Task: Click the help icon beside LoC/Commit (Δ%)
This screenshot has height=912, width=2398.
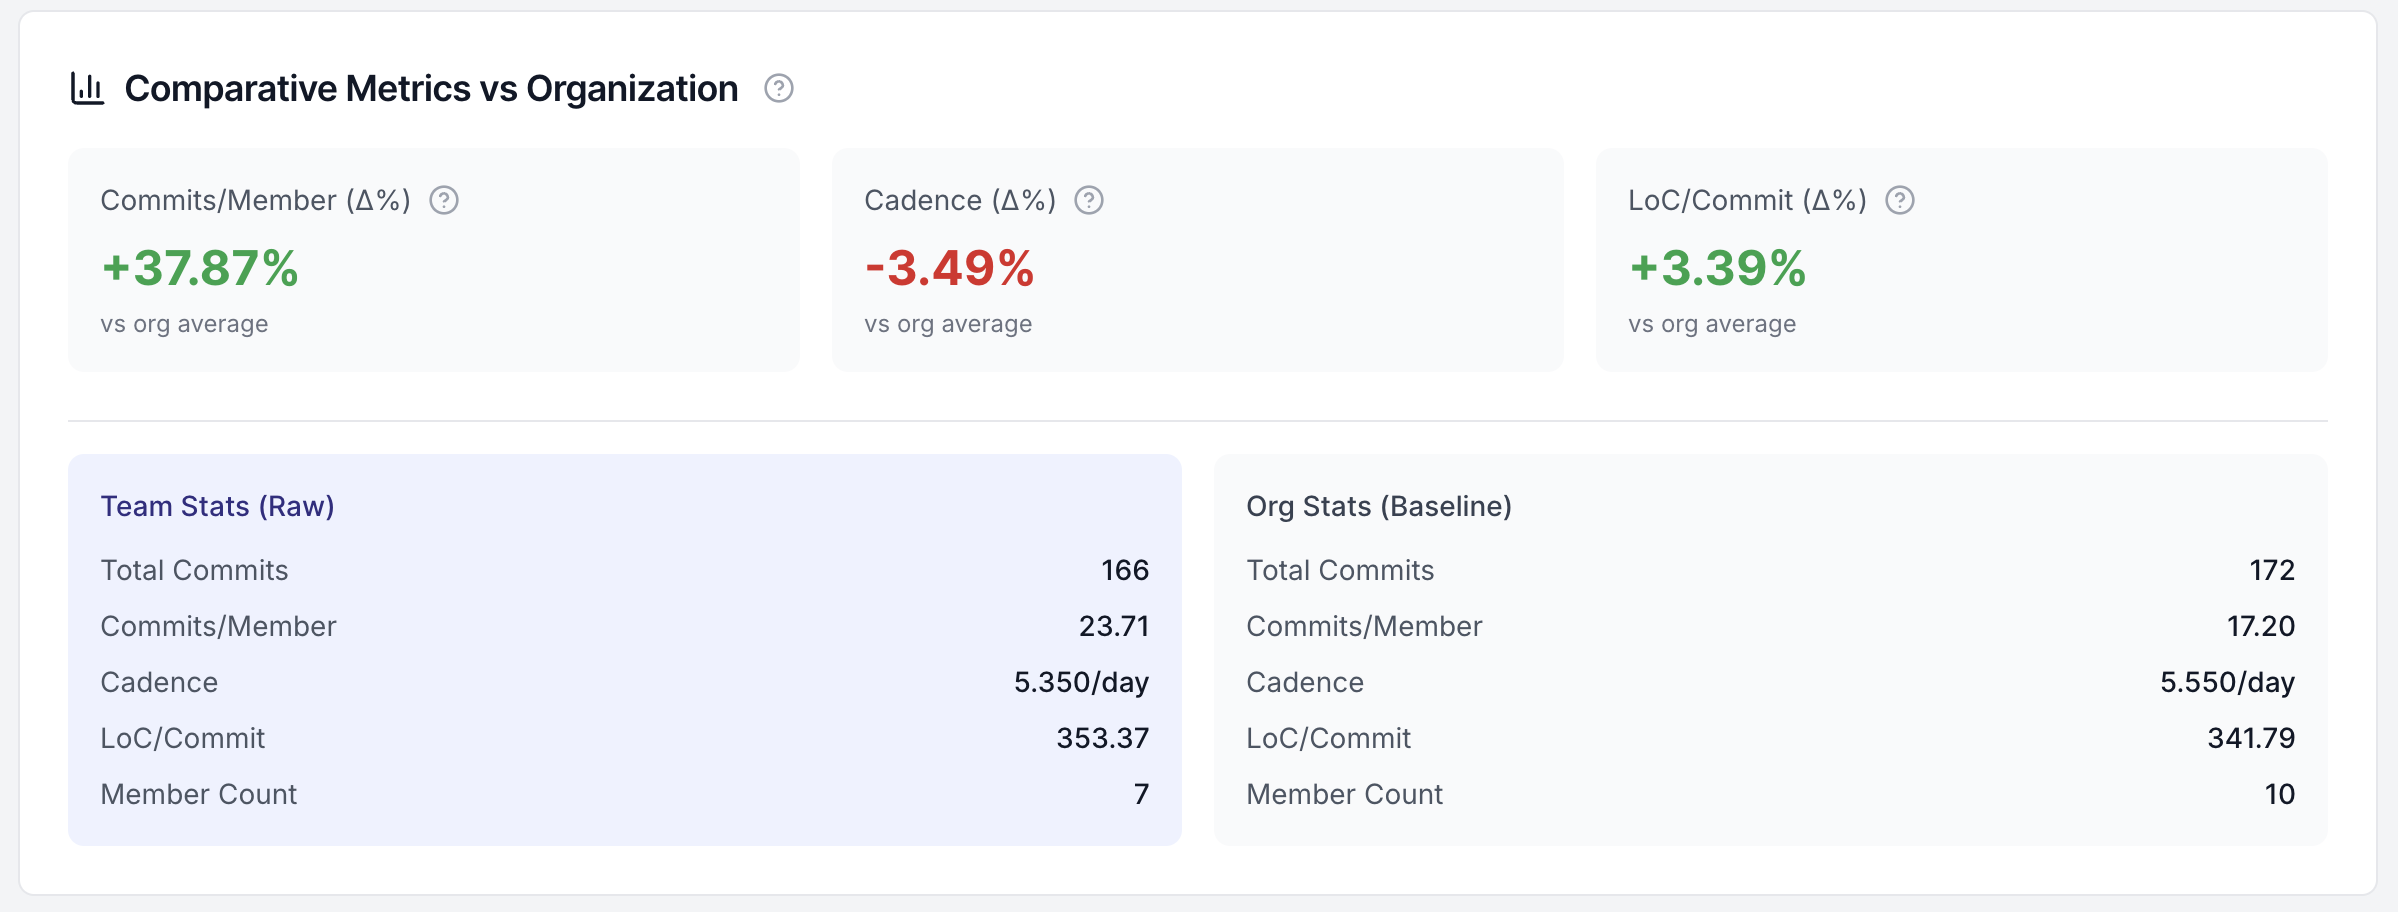Action: coord(1899,200)
